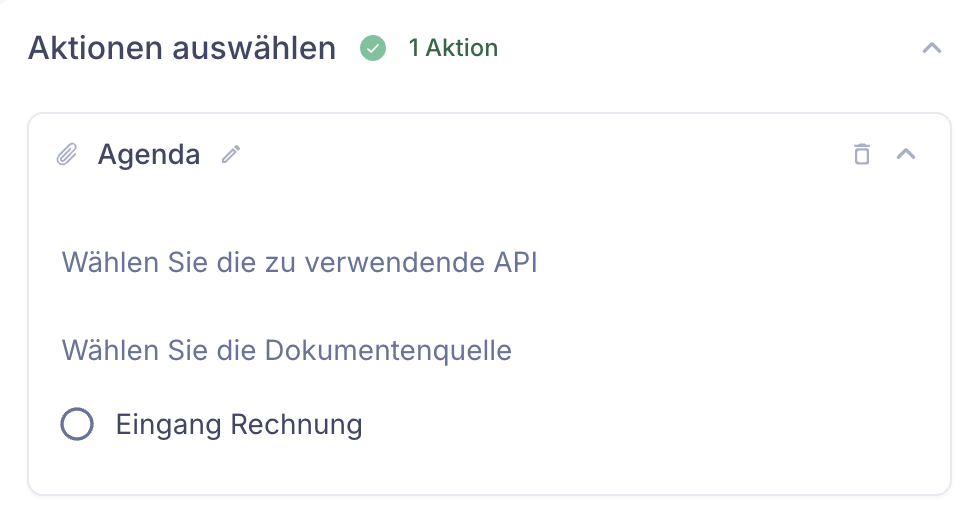Fold the Agenda card using its chevron
The height and width of the screenshot is (524, 968).
click(906, 154)
